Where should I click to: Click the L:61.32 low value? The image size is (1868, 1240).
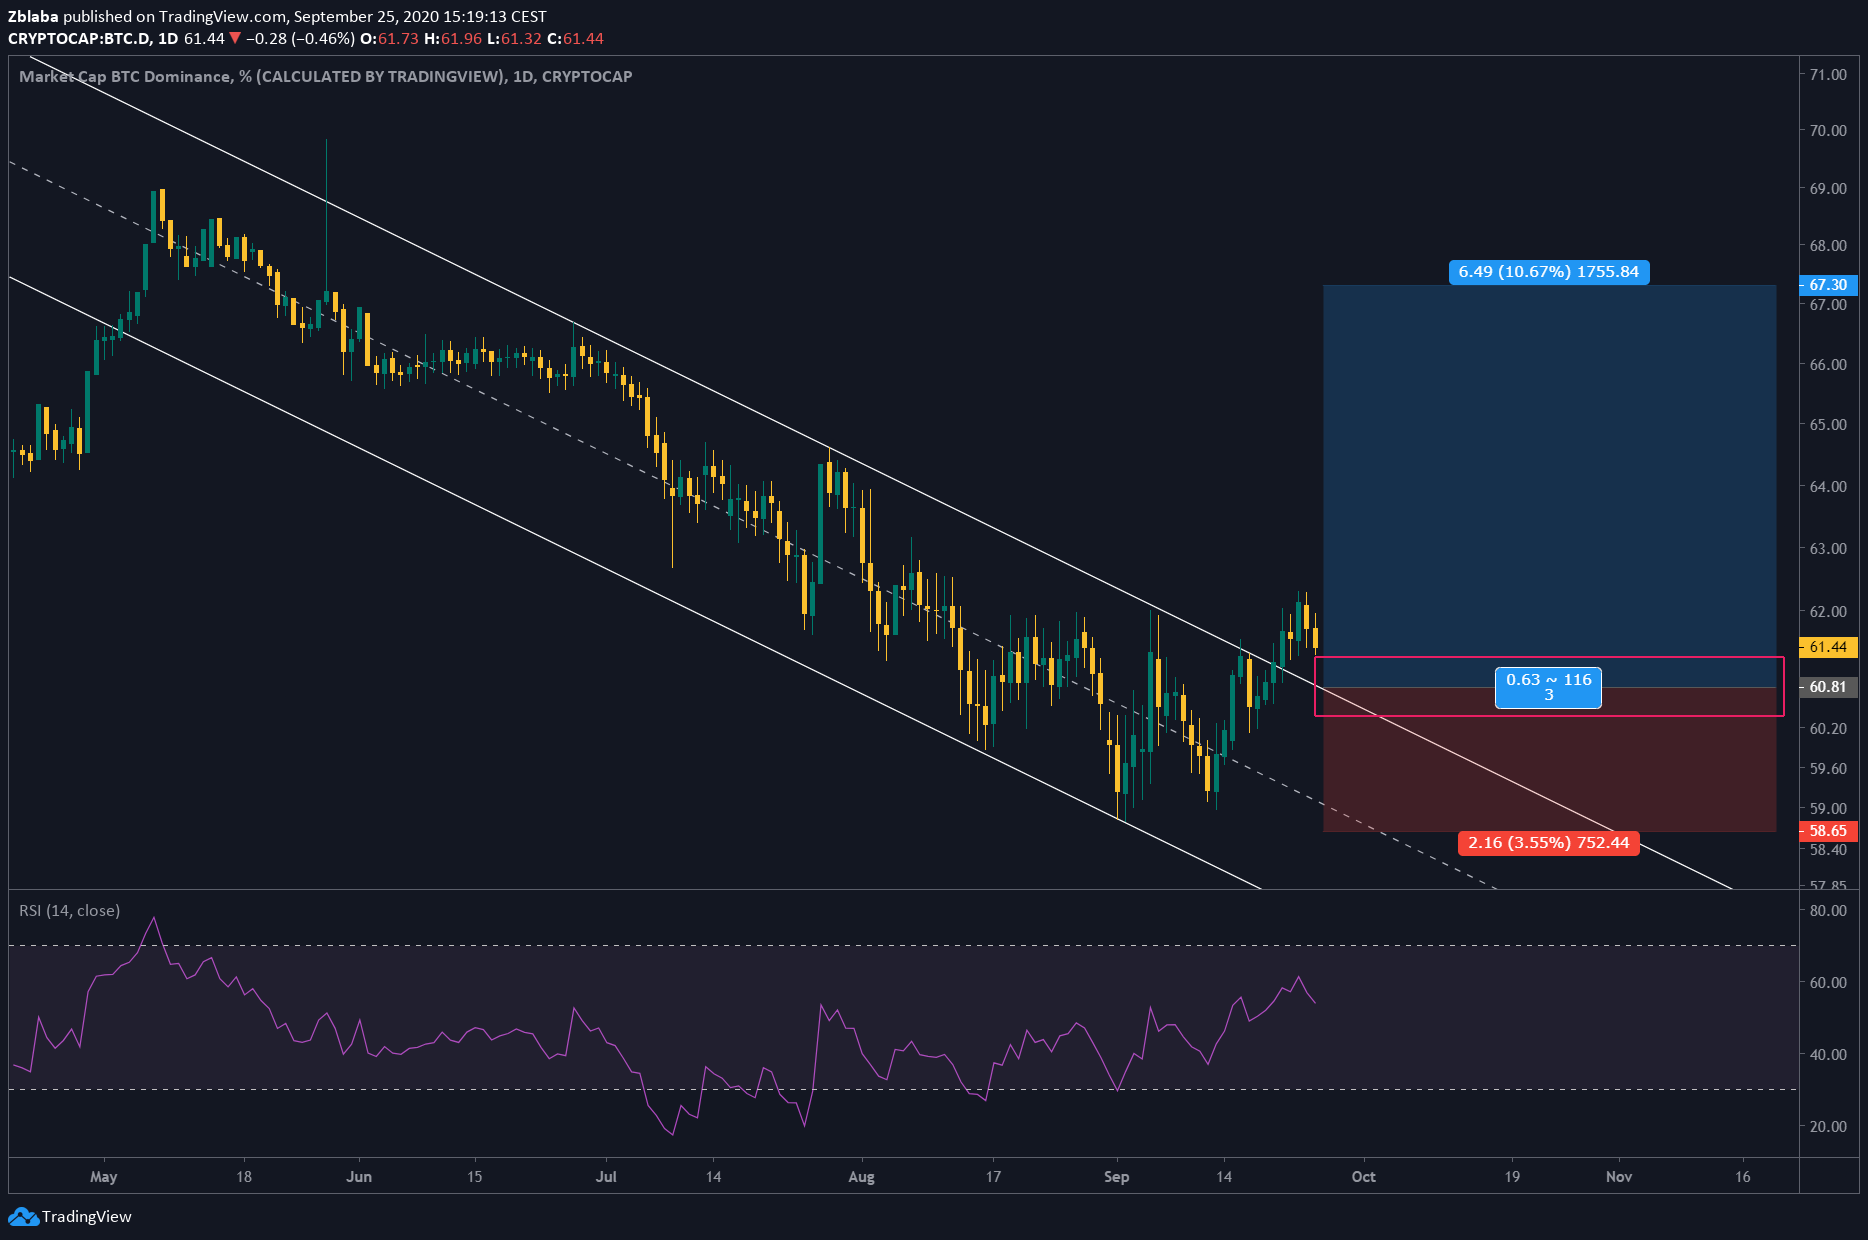(x=514, y=38)
